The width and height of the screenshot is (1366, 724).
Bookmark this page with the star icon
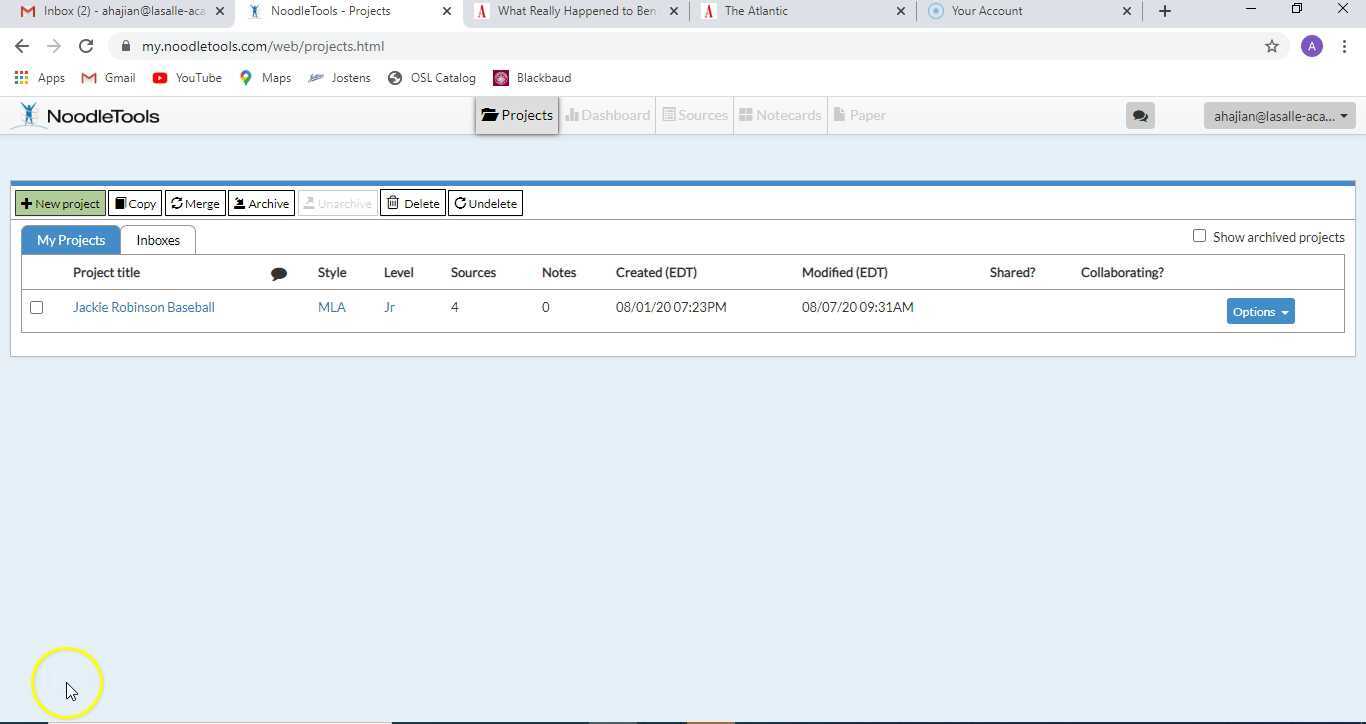pyautogui.click(x=1272, y=46)
